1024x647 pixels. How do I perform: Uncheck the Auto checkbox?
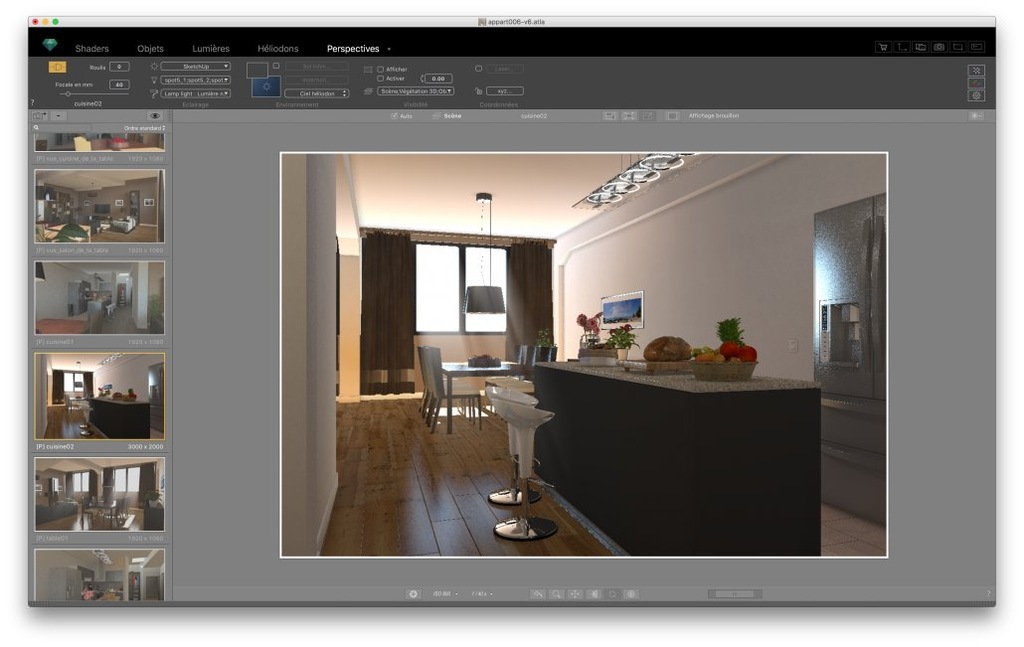click(x=394, y=116)
